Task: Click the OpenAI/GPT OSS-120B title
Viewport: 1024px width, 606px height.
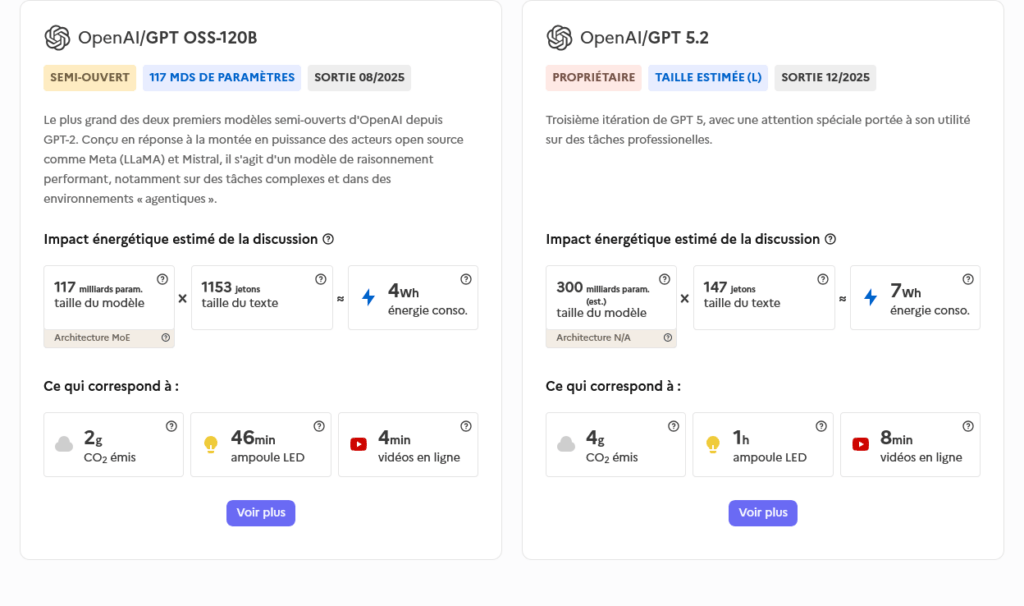Action: pos(167,38)
